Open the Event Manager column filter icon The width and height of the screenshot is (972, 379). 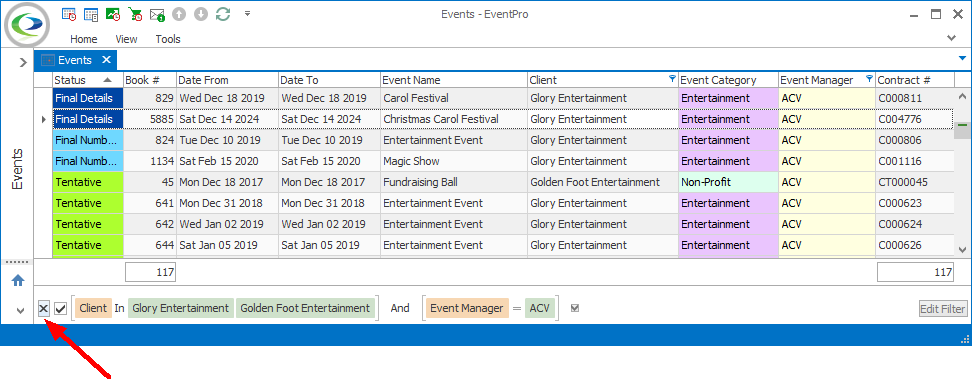[x=869, y=79]
